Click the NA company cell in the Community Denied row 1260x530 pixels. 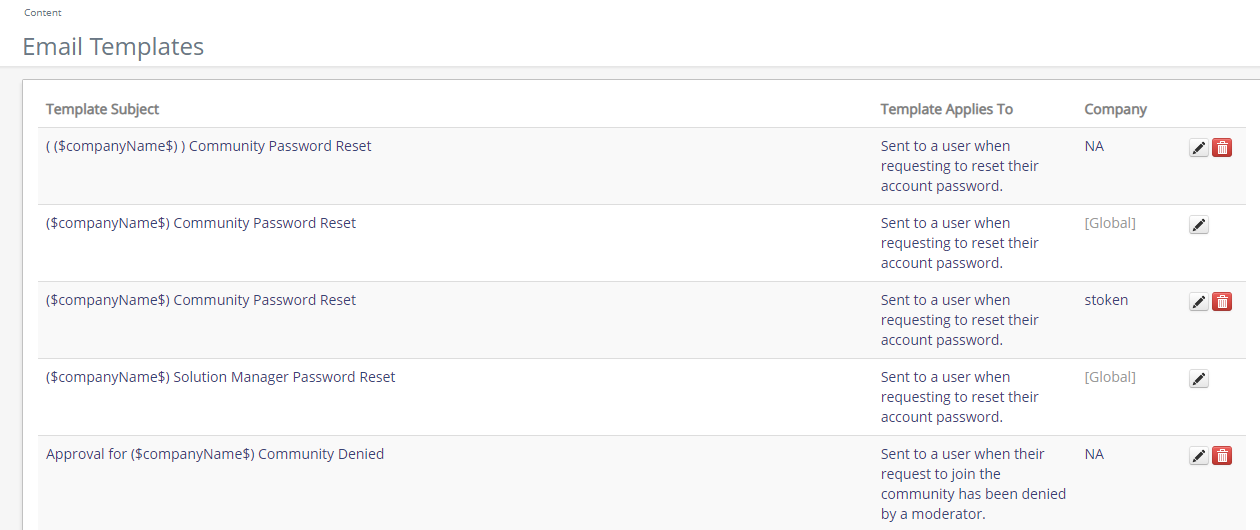[1094, 454]
